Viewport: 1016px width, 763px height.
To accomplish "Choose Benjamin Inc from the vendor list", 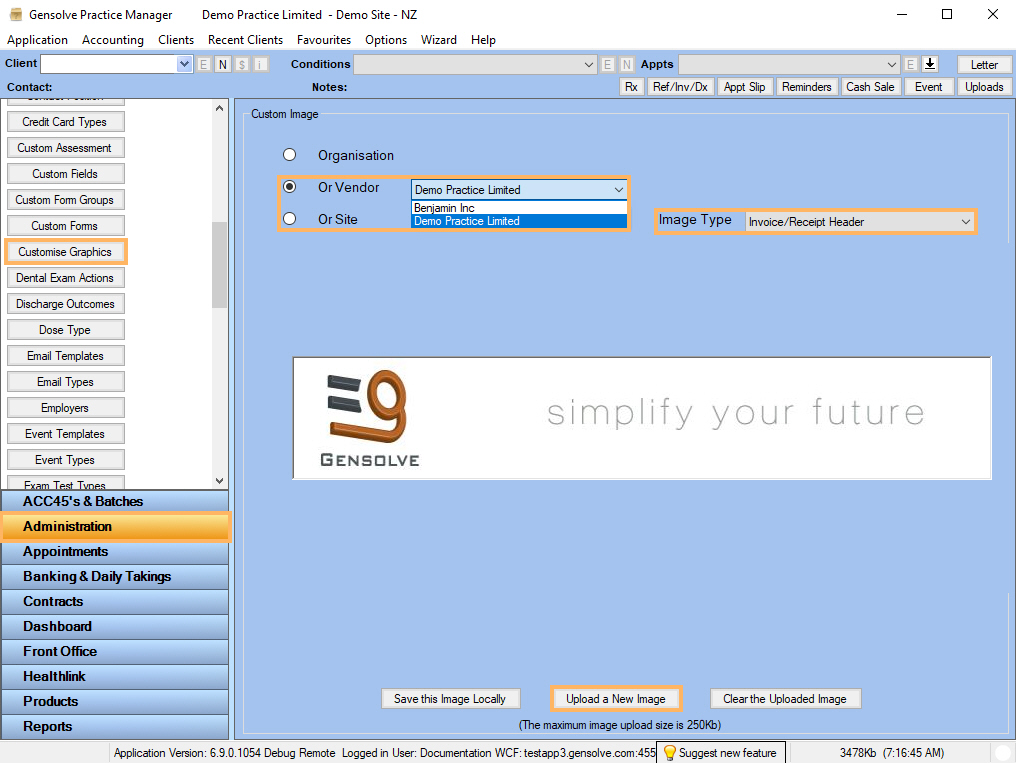I will click(x=519, y=208).
